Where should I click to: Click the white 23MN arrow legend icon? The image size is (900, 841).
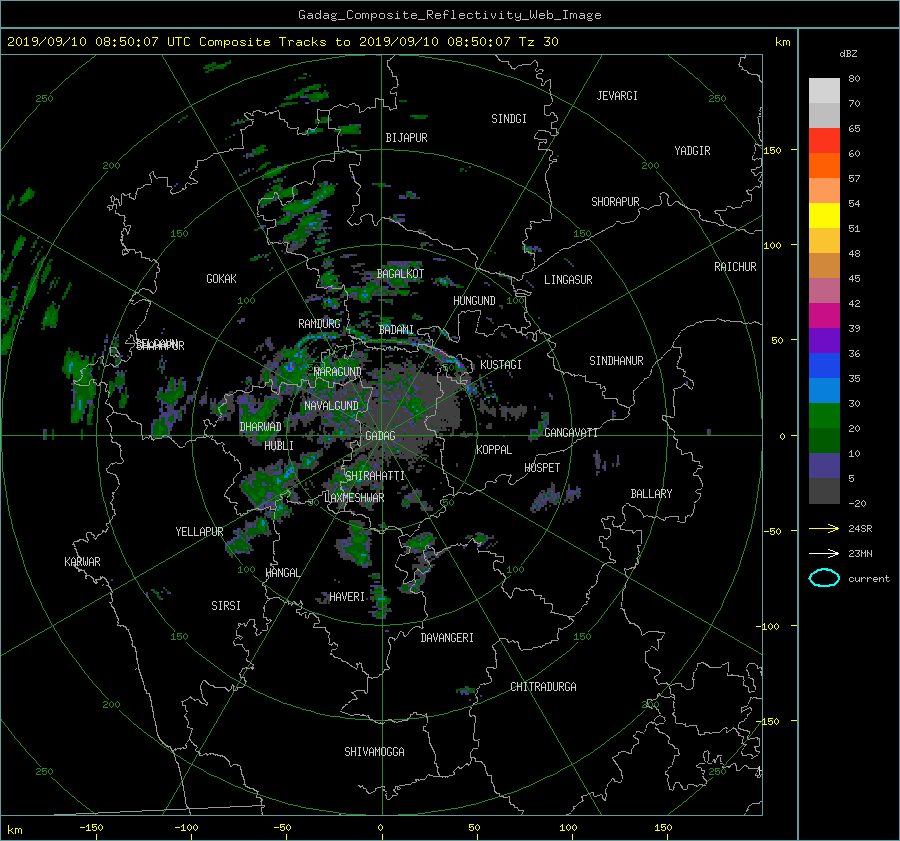824,553
